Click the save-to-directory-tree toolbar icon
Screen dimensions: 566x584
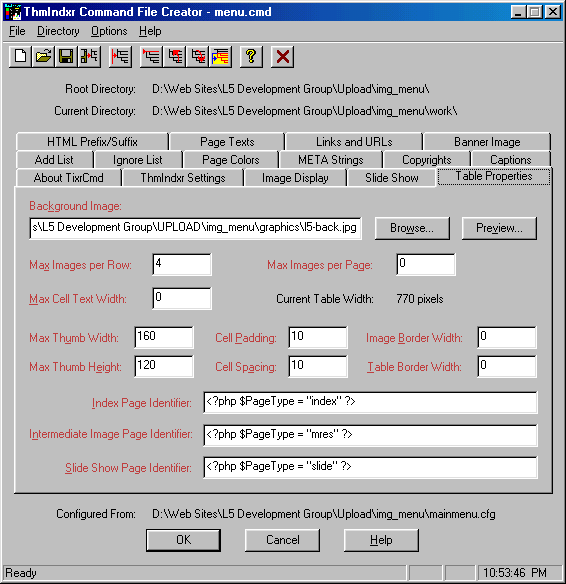click(x=89, y=57)
